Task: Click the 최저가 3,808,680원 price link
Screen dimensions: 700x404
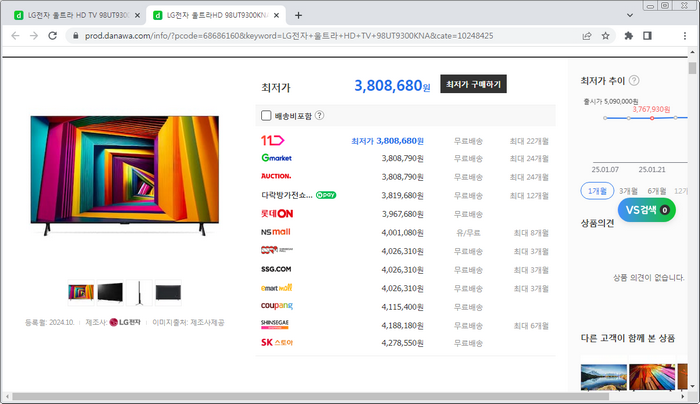Action: (387, 141)
